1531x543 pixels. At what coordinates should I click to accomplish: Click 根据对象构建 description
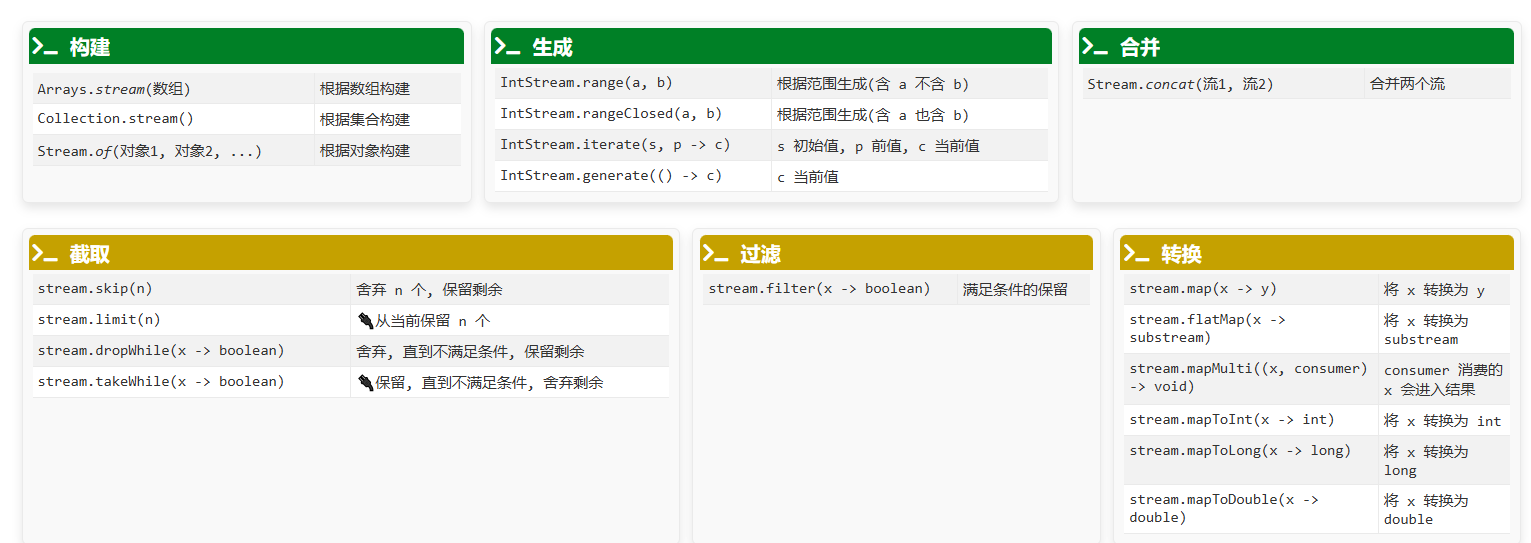coord(365,151)
